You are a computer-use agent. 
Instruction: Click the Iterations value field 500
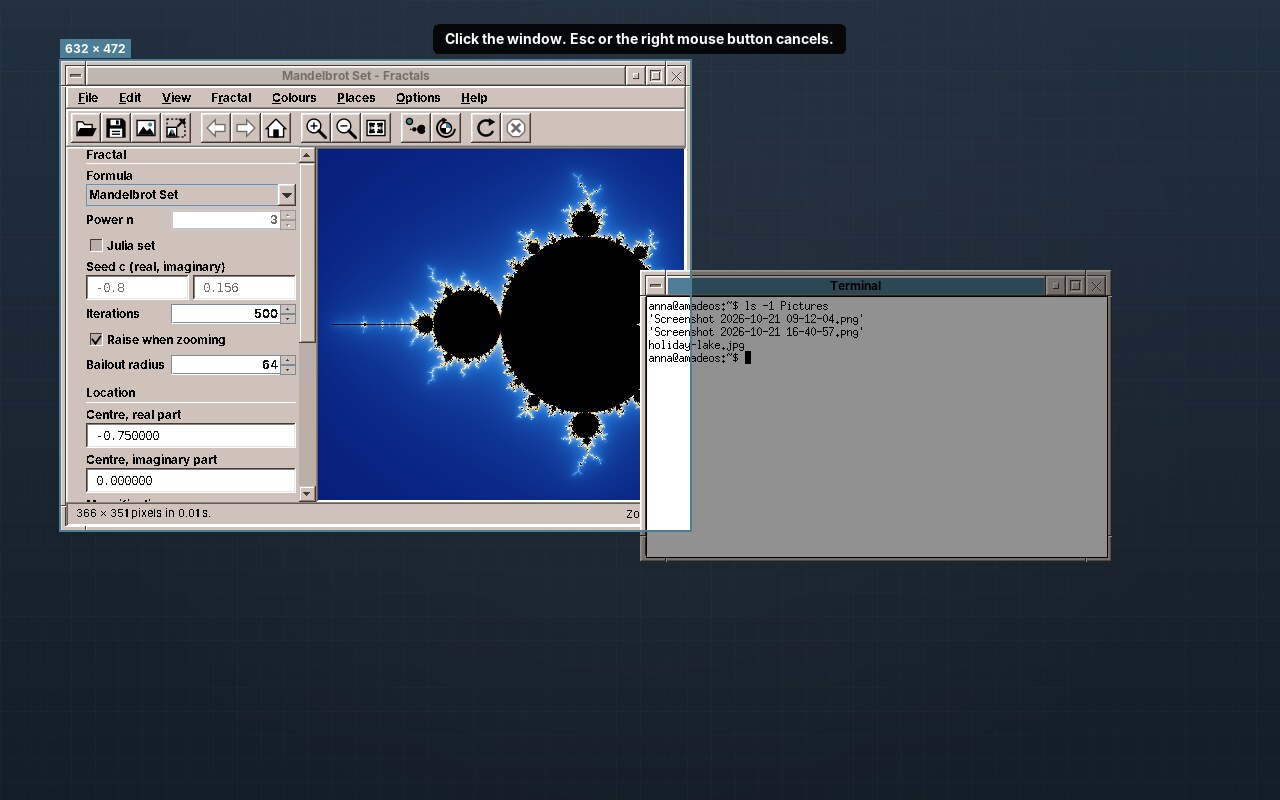coord(226,314)
